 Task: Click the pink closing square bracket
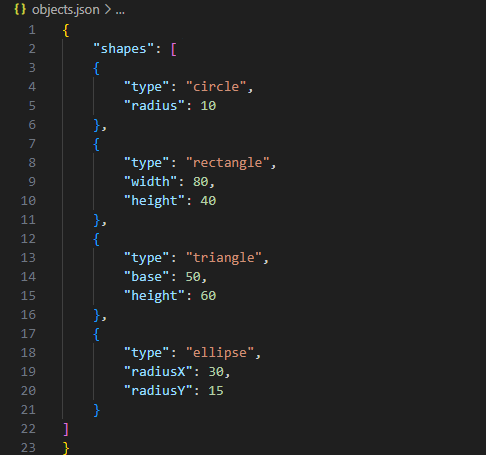pos(66,429)
